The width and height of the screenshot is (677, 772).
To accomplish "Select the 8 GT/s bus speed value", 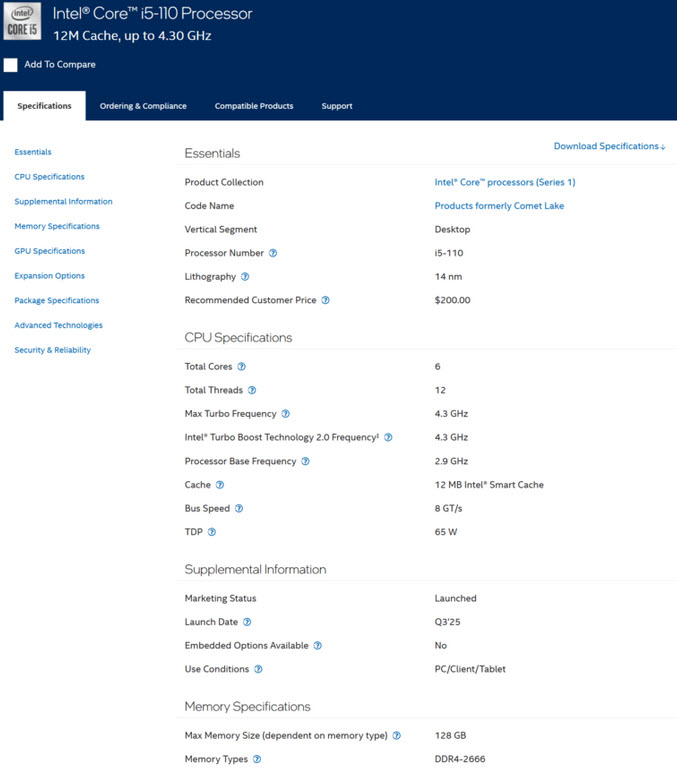I will click(x=449, y=509).
